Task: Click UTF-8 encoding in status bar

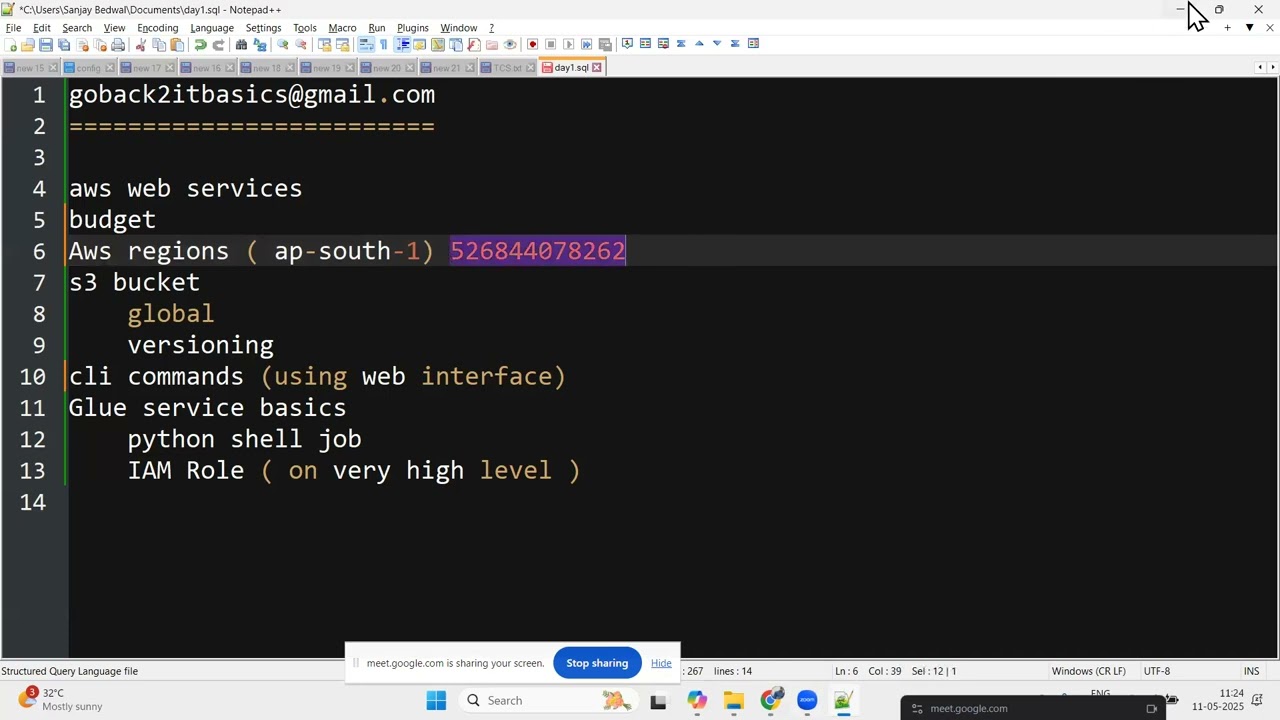Action: pos(1156,671)
